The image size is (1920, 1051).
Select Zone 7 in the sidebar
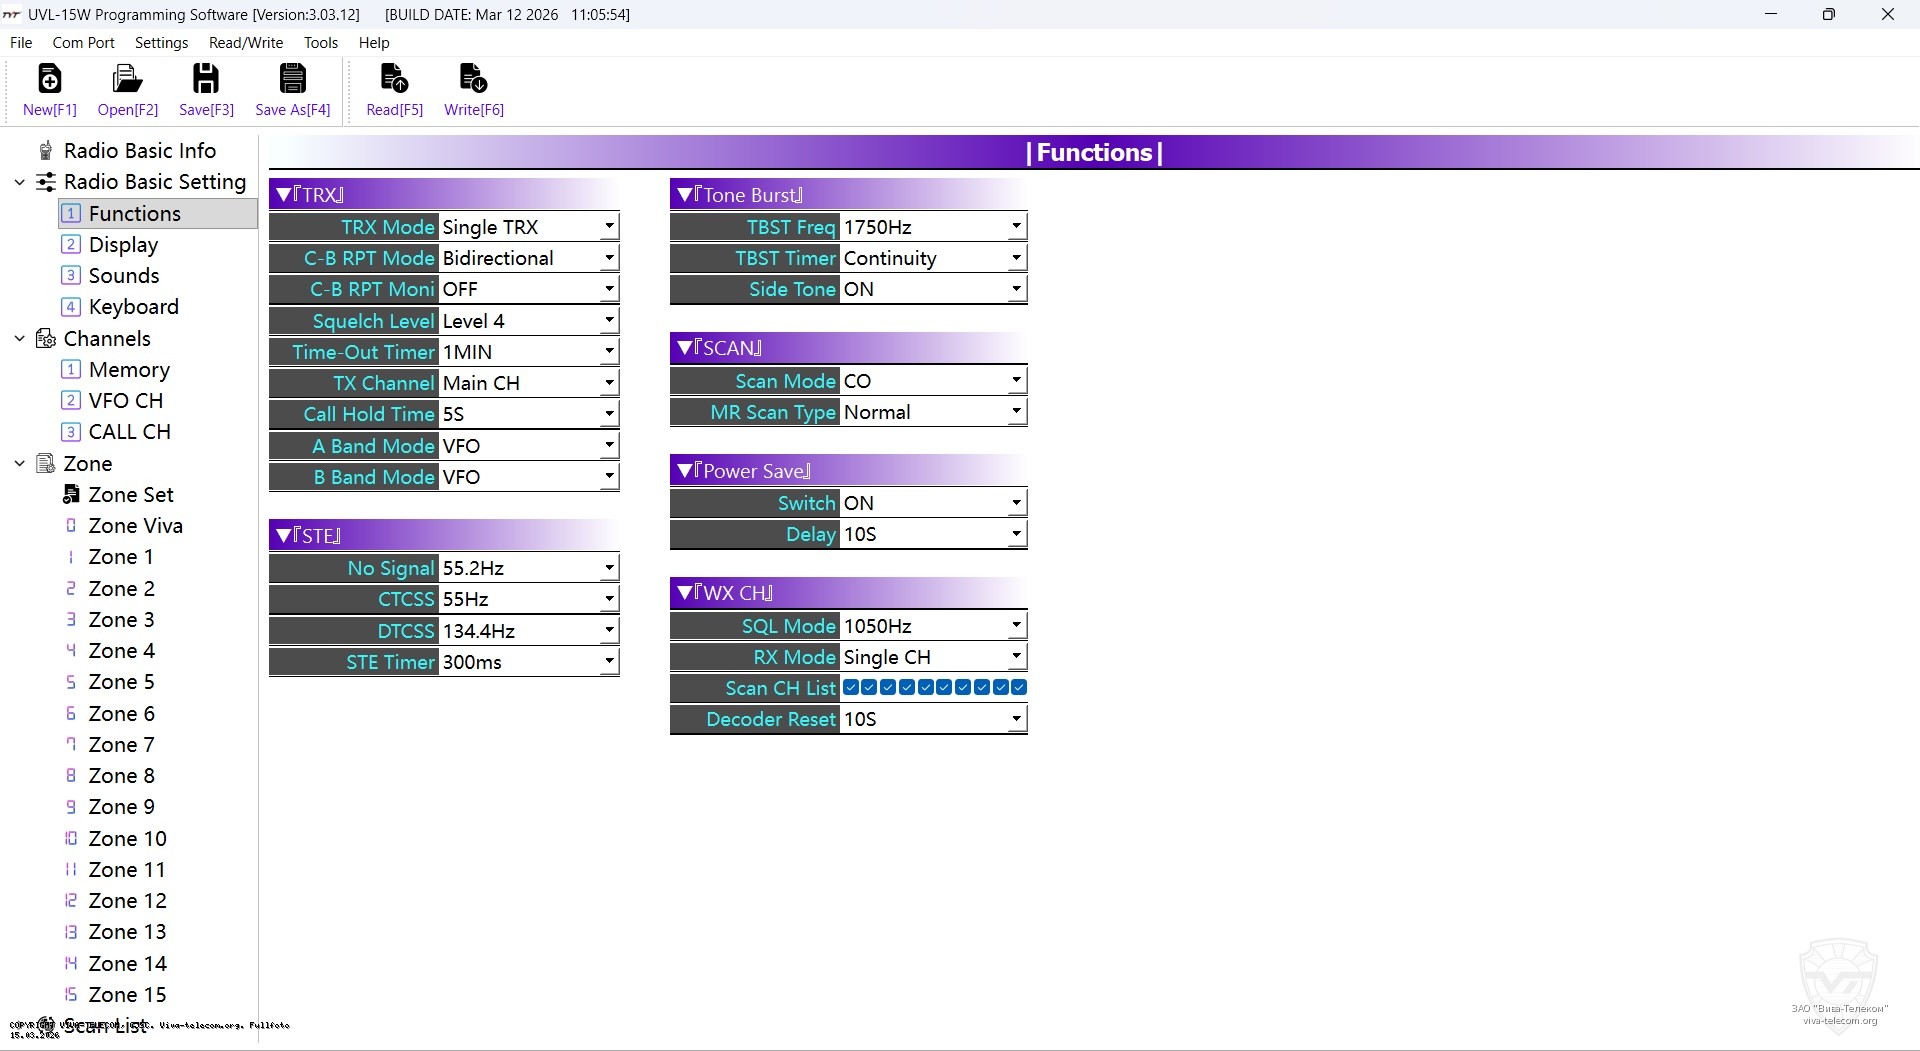[x=121, y=745]
